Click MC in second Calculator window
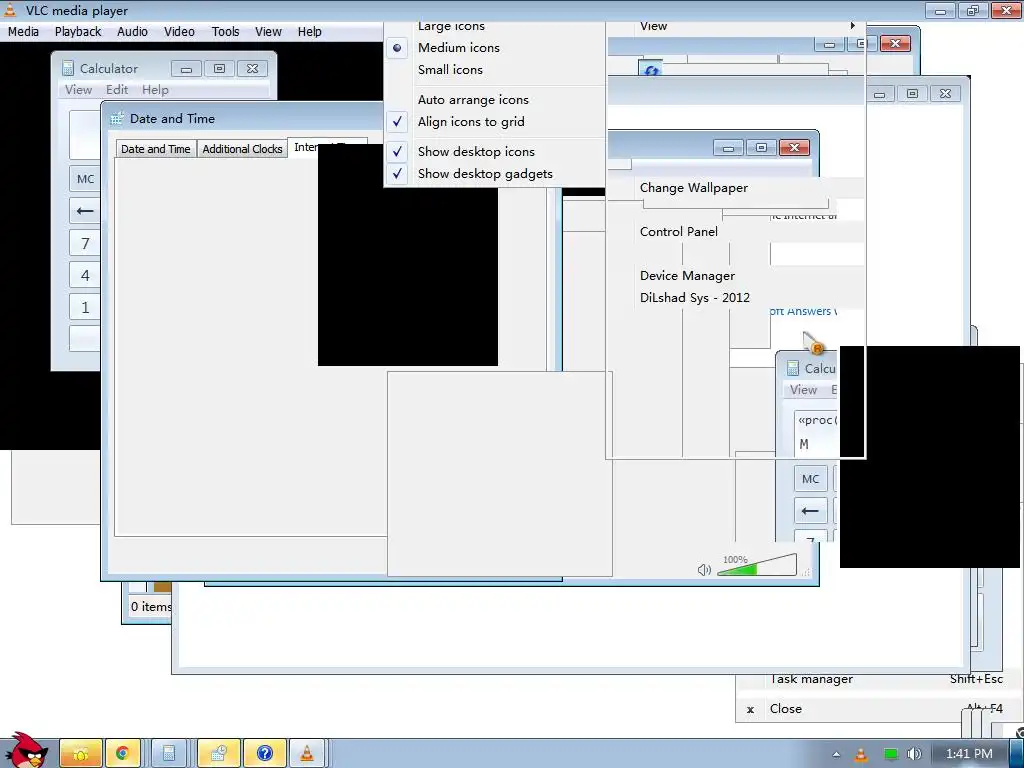The image size is (1024, 768). click(x=810, y=479)
